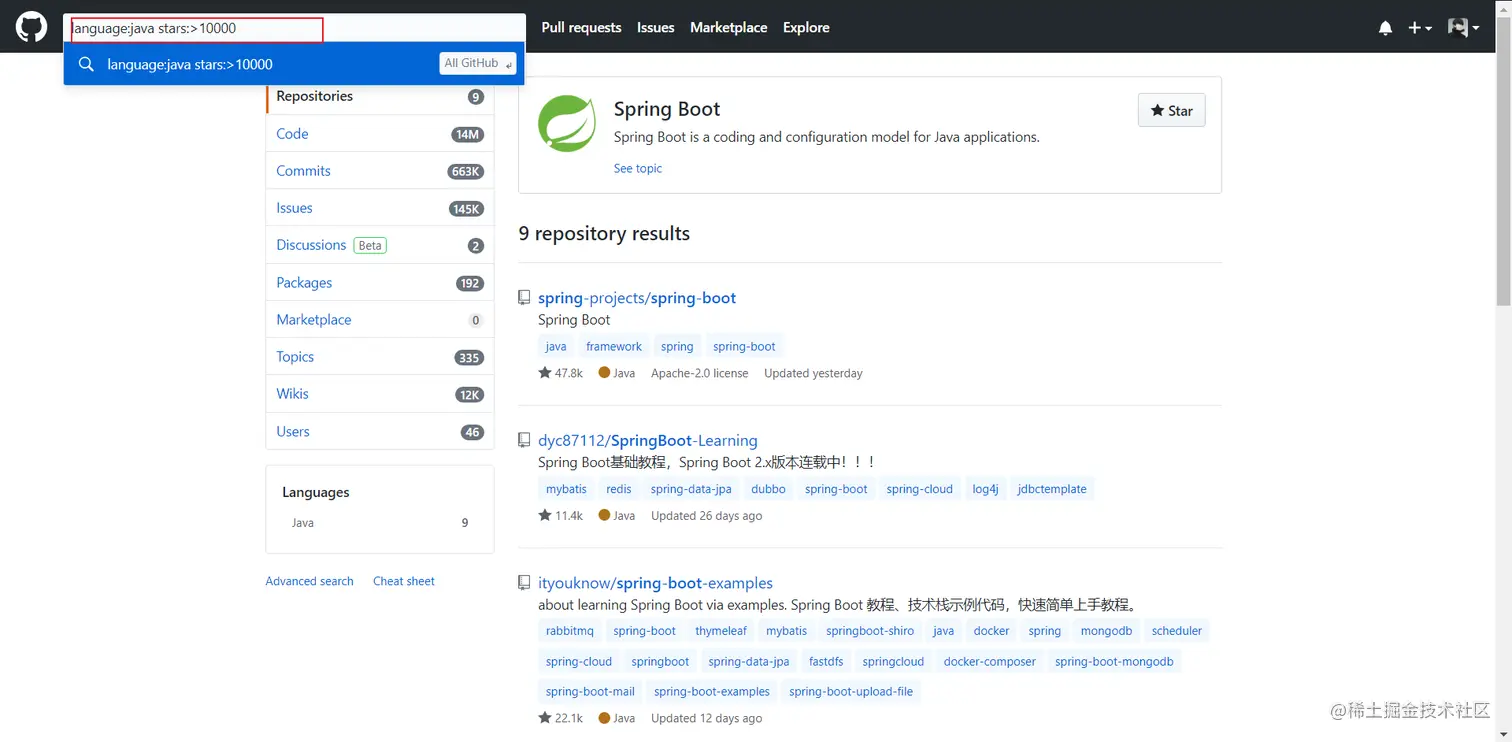
Task: Select Code results filter
Action: [x=380, y=134]
